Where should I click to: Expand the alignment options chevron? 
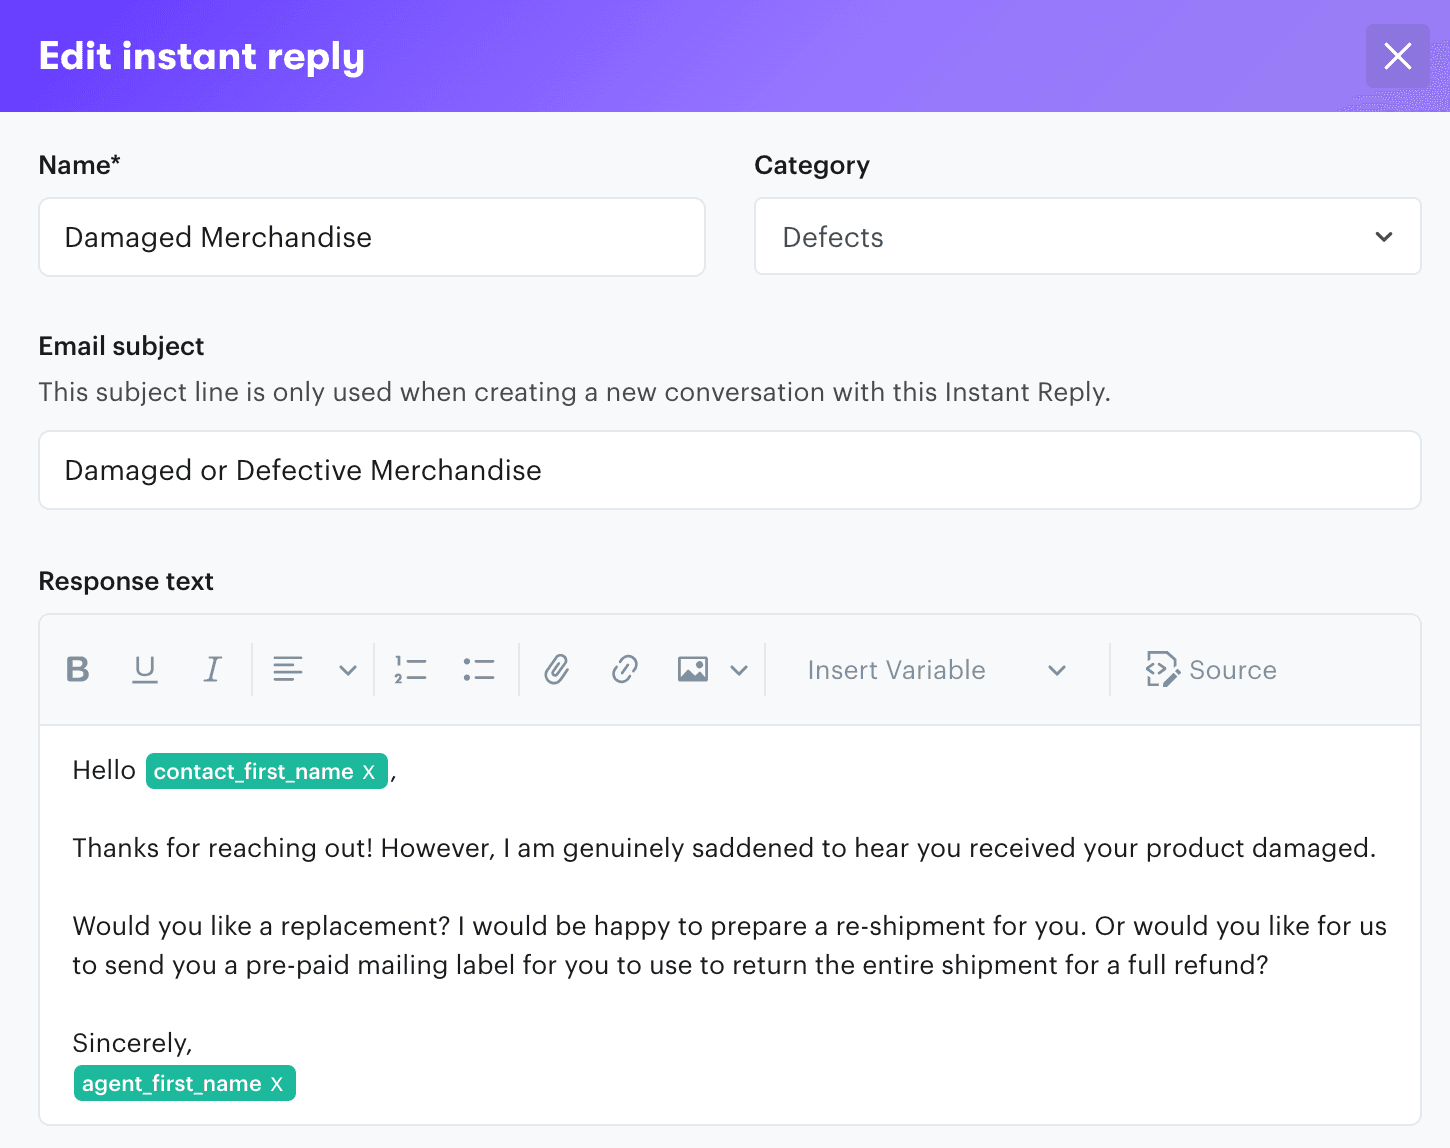(346, 669)
